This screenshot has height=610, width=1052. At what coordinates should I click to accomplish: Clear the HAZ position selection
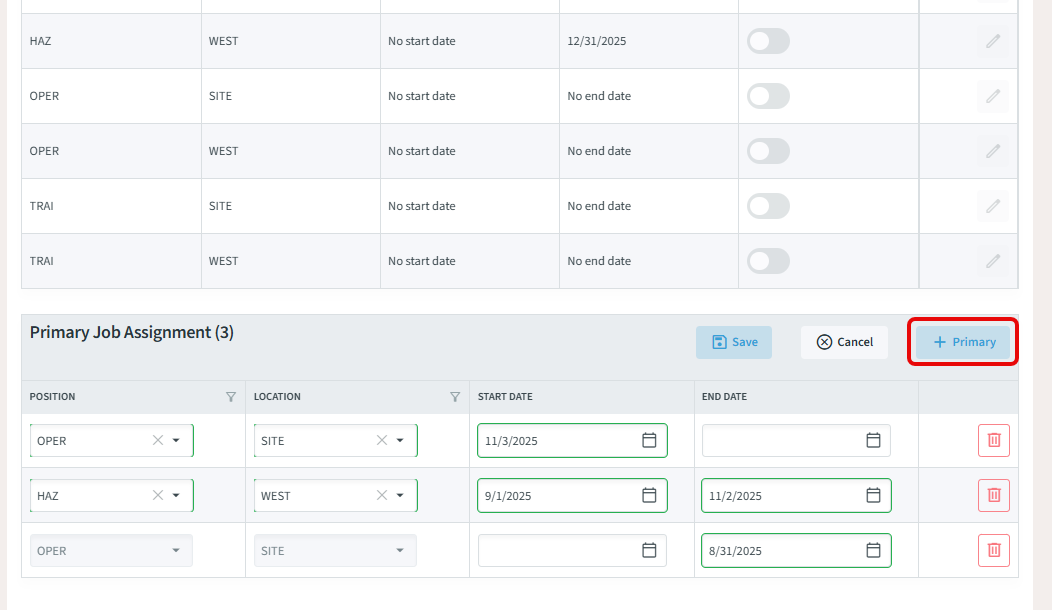(x=157, y=495)
